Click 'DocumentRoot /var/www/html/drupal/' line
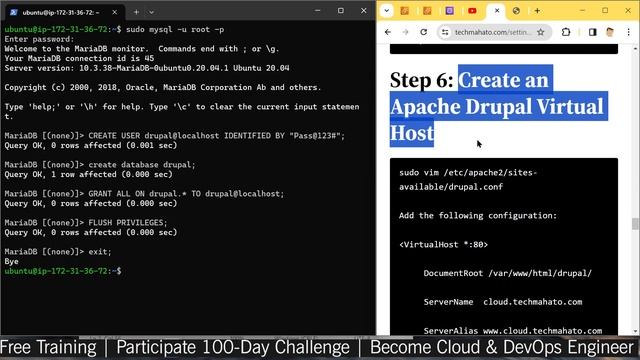Screen dimensions: 640x360 [507, 273]
